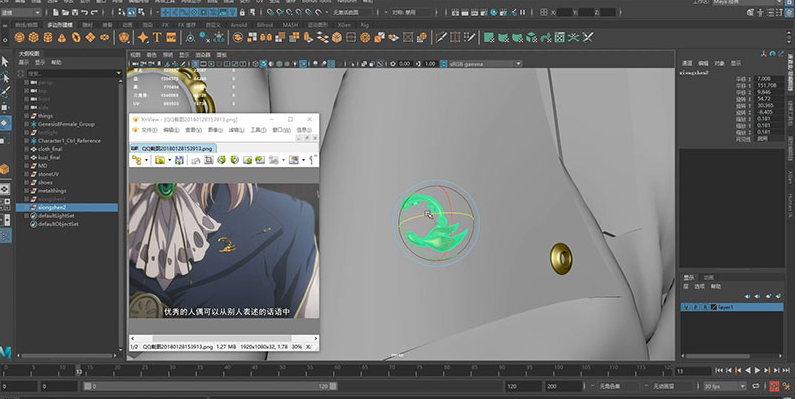The width and height of the screenshot is (797, 399).
Task: Open the menu set dropdown at top left
Action: [x=21, y=12]
